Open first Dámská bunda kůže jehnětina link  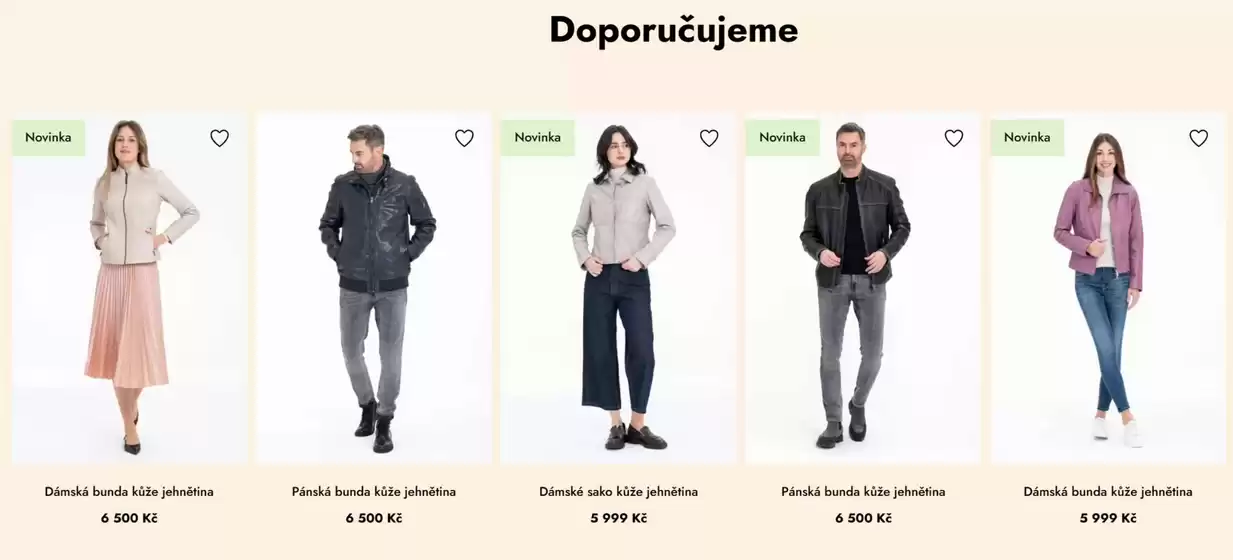tap(129, 492)
